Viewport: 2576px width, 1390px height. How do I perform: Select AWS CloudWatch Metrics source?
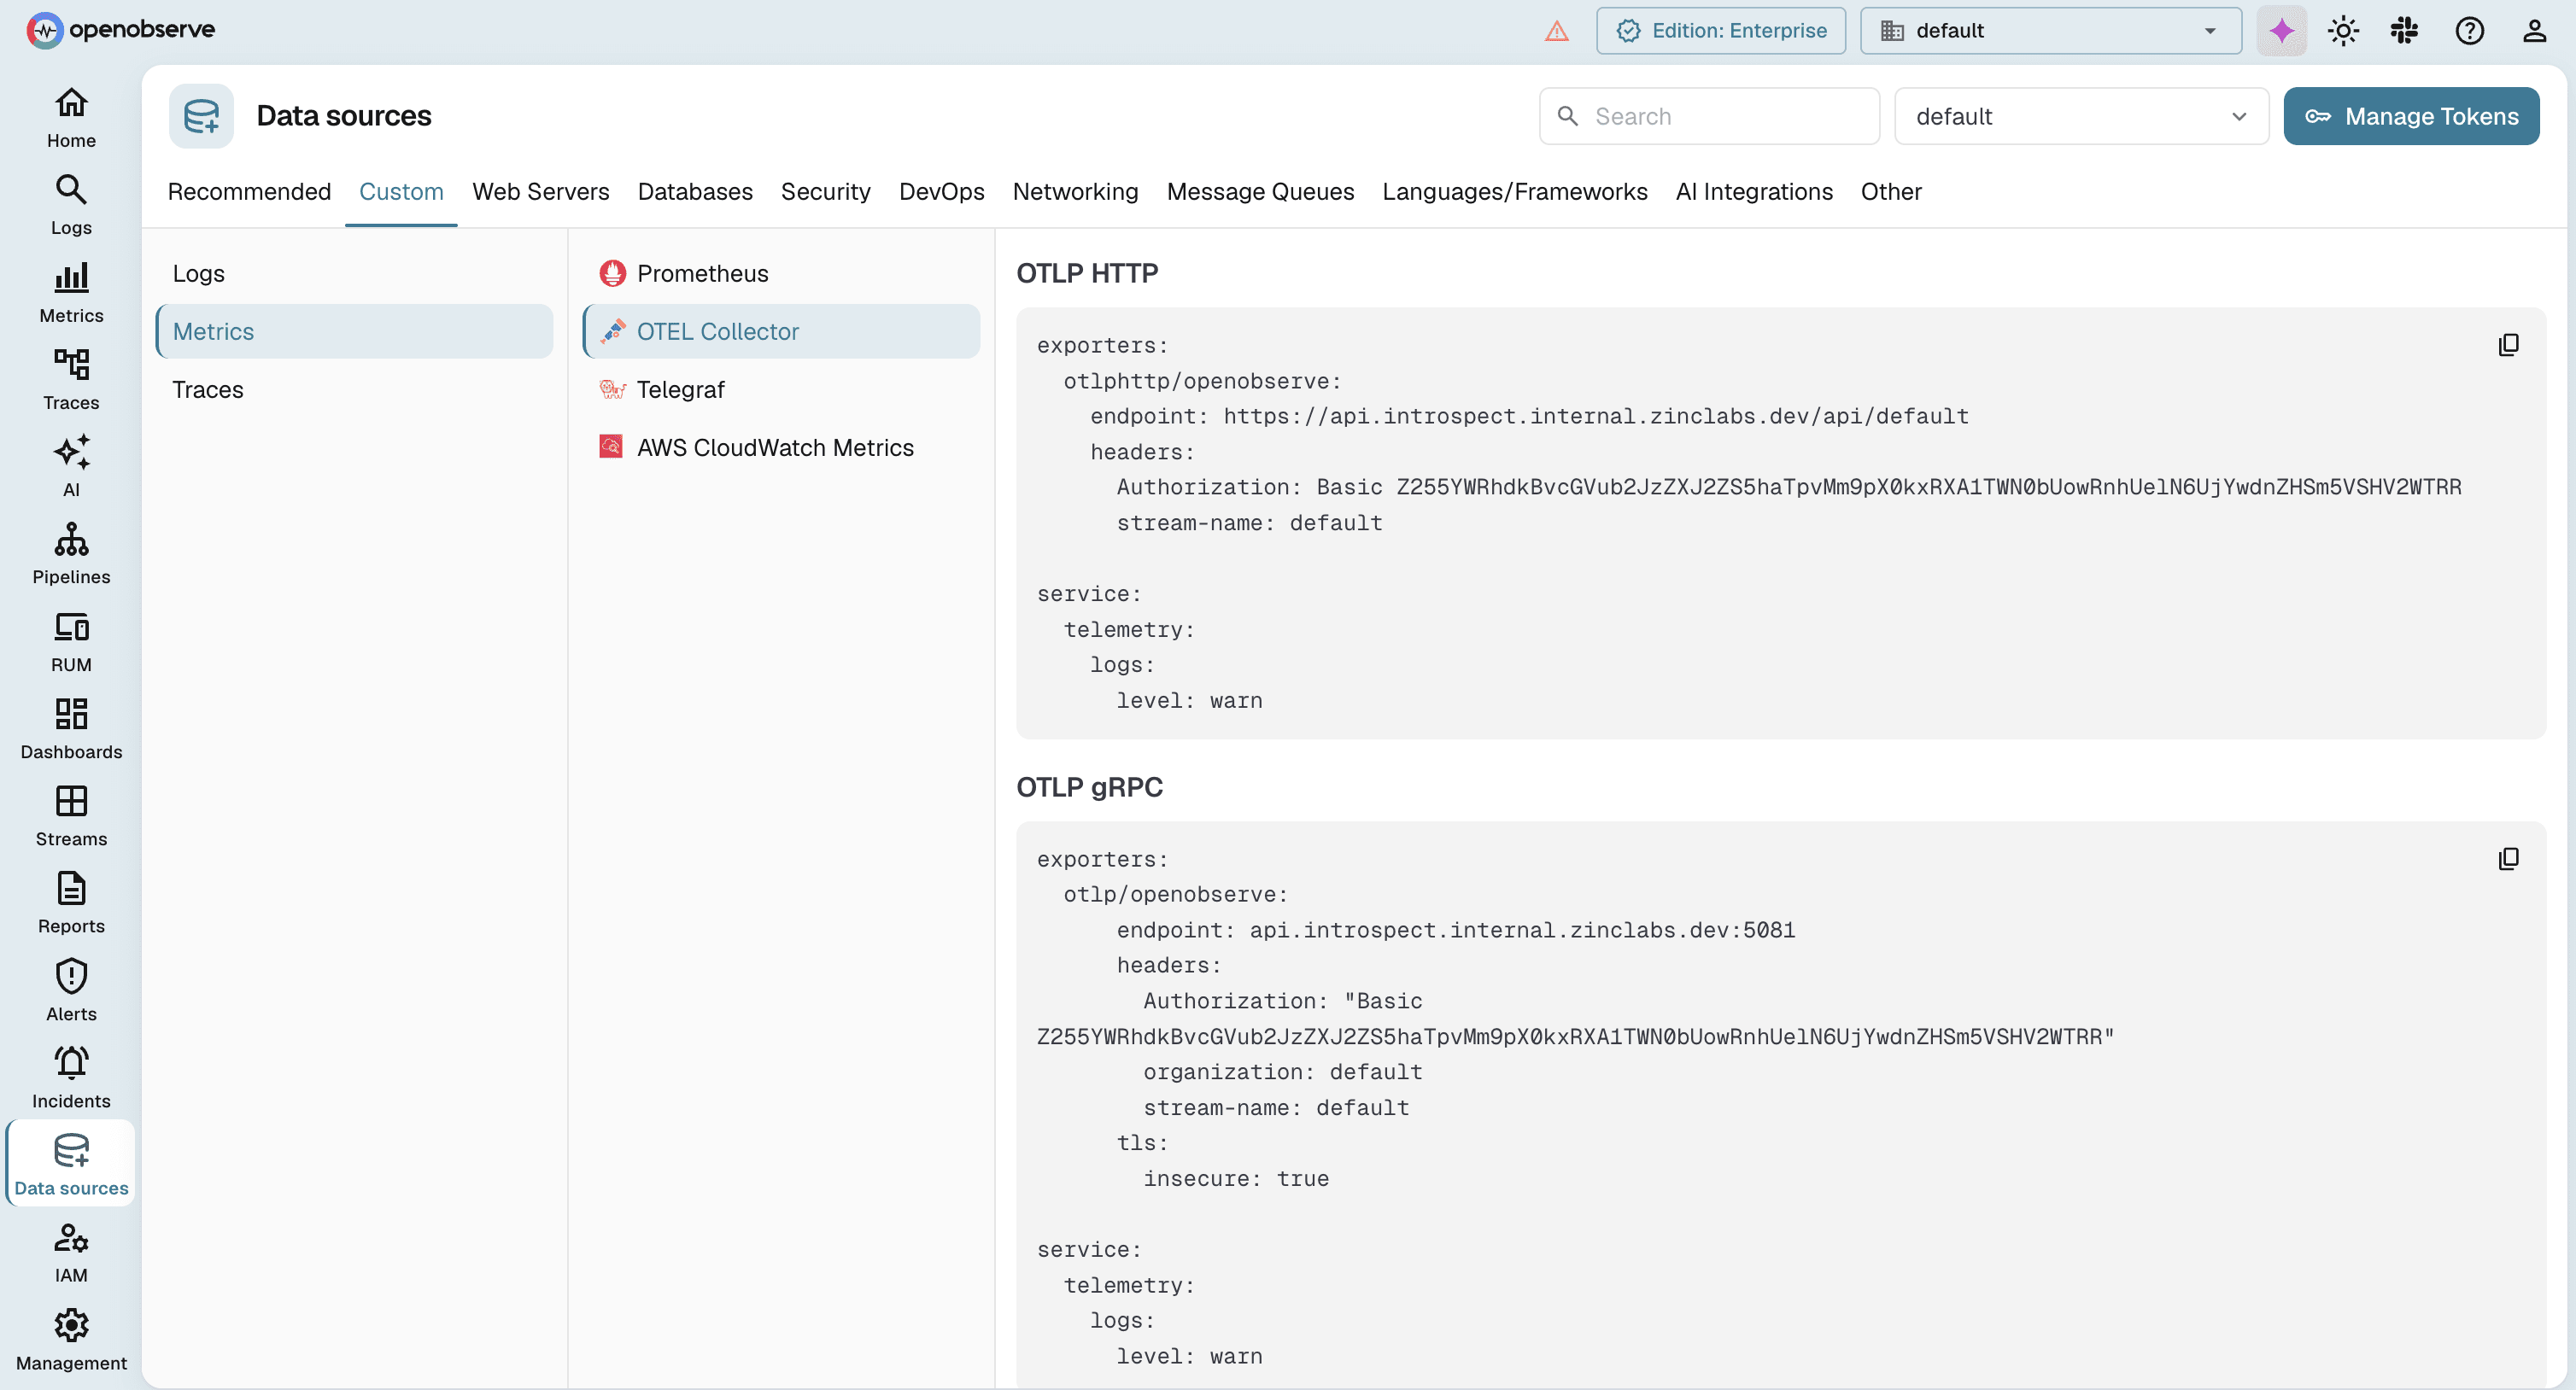tap(781, 448)
